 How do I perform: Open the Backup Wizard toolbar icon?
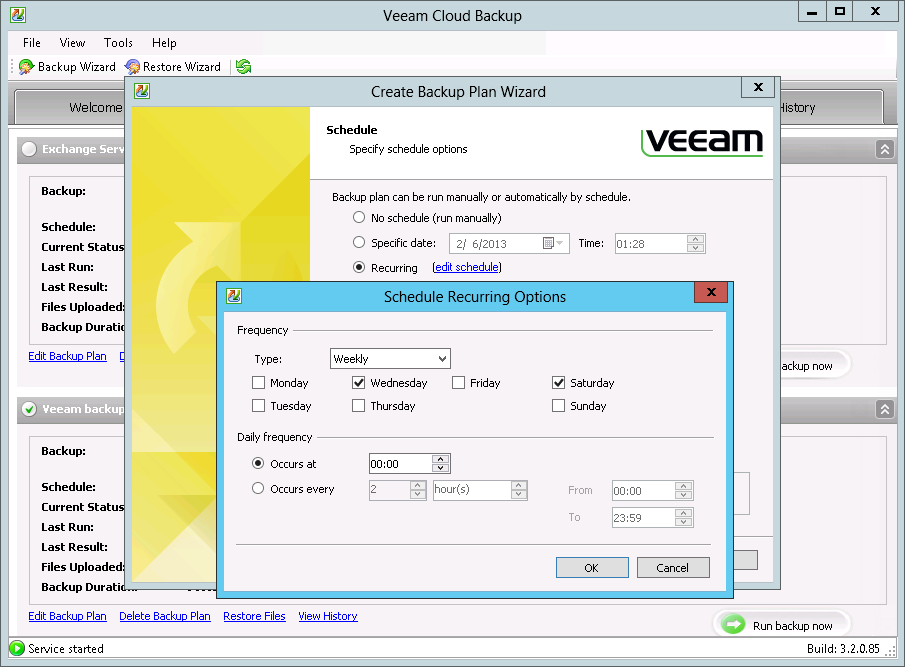click(26, 67)
